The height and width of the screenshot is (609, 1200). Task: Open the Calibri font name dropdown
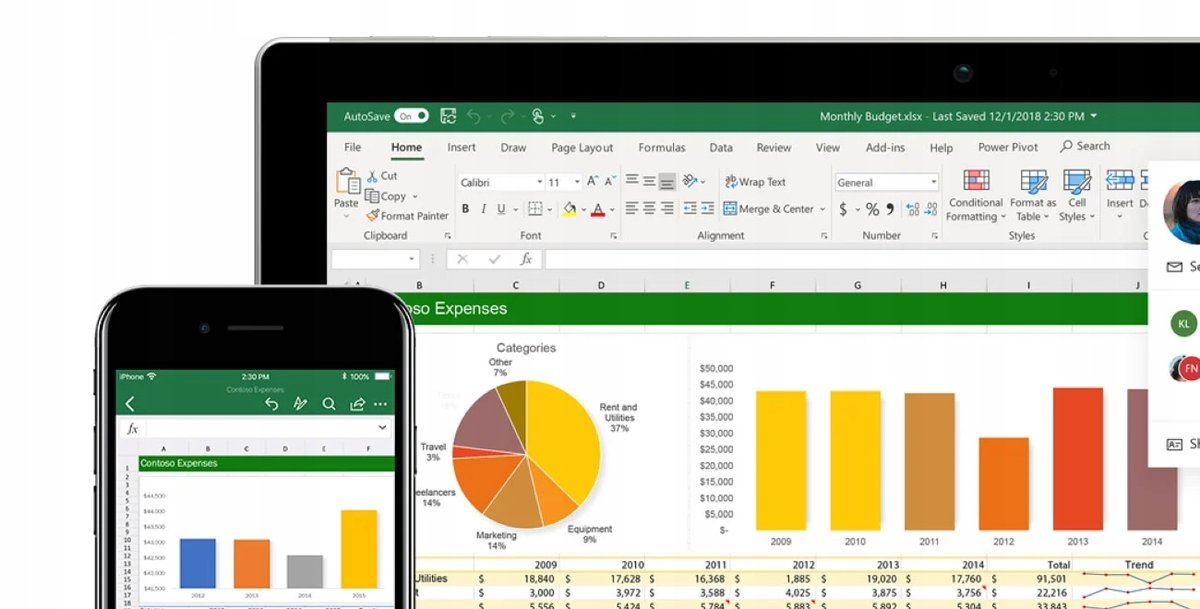pyautogui.click(x=501, y=182)
